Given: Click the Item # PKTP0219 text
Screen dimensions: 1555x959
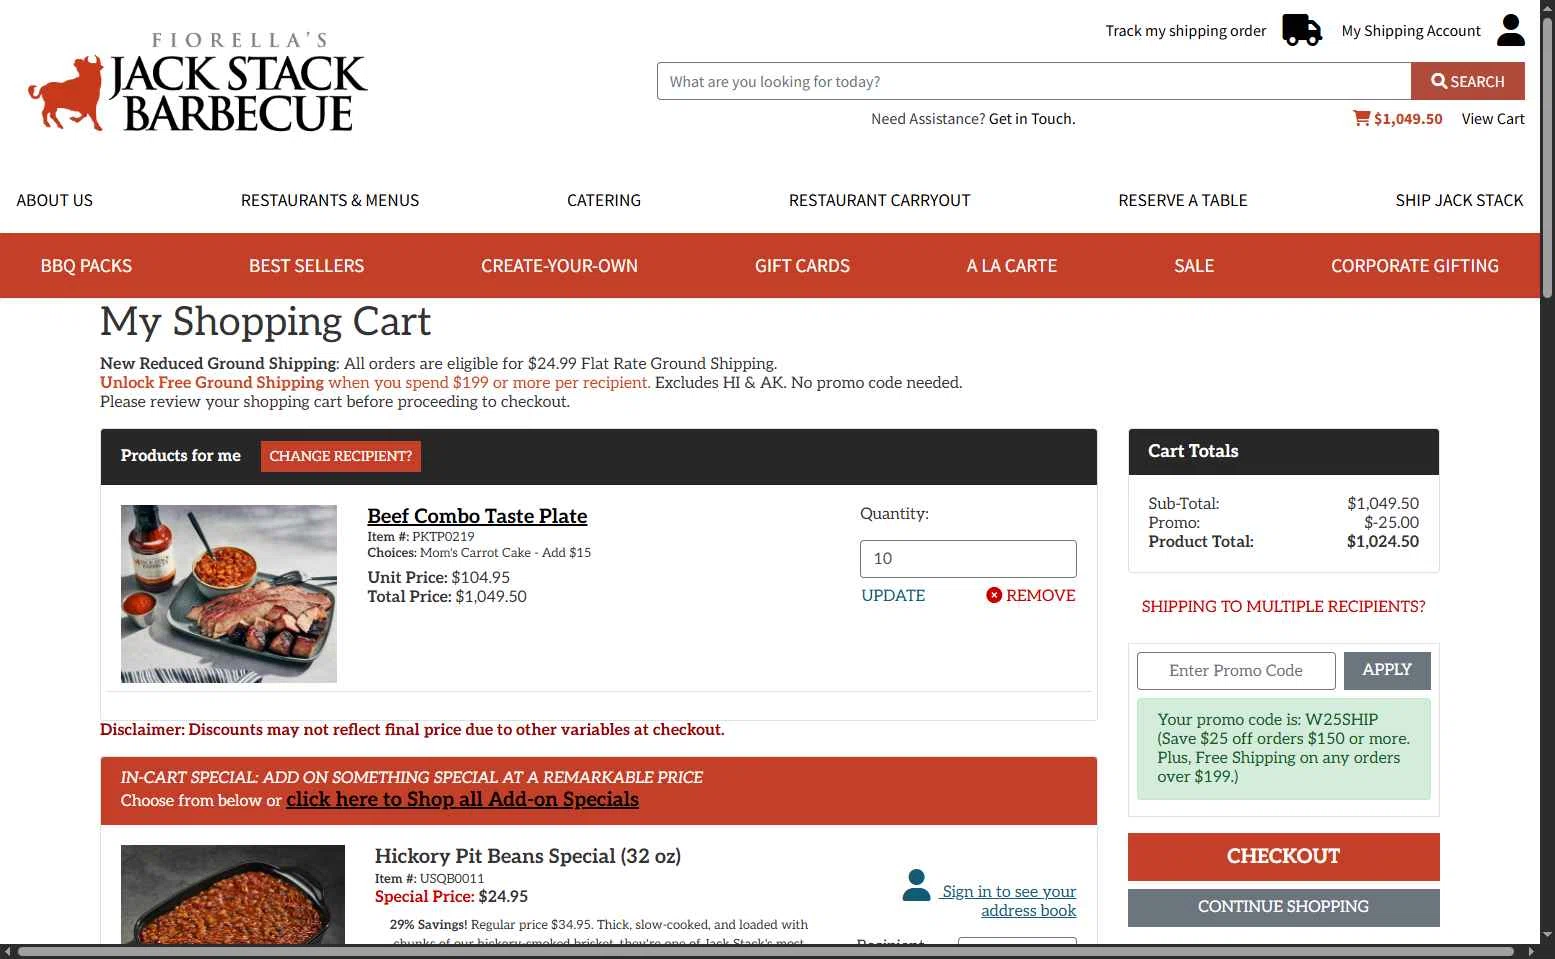Looking at the screenshot, I should (421, 537).
